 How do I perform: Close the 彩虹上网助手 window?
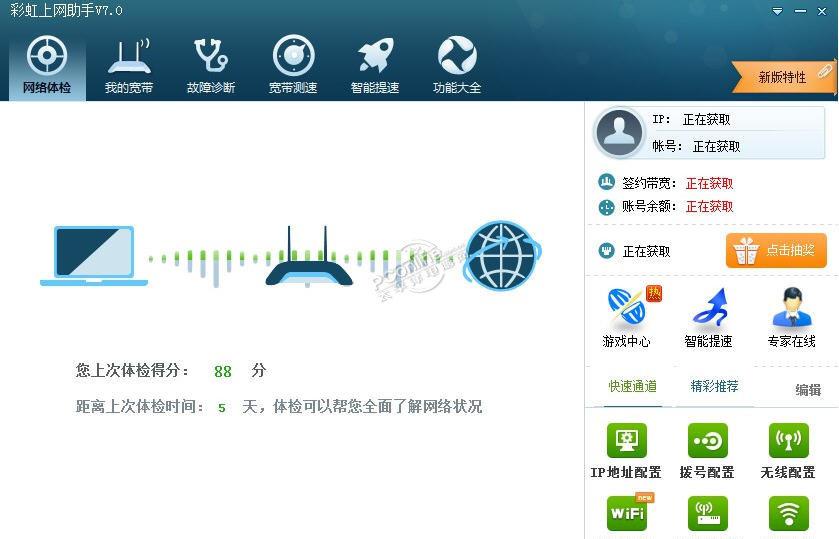coord(822,11)
